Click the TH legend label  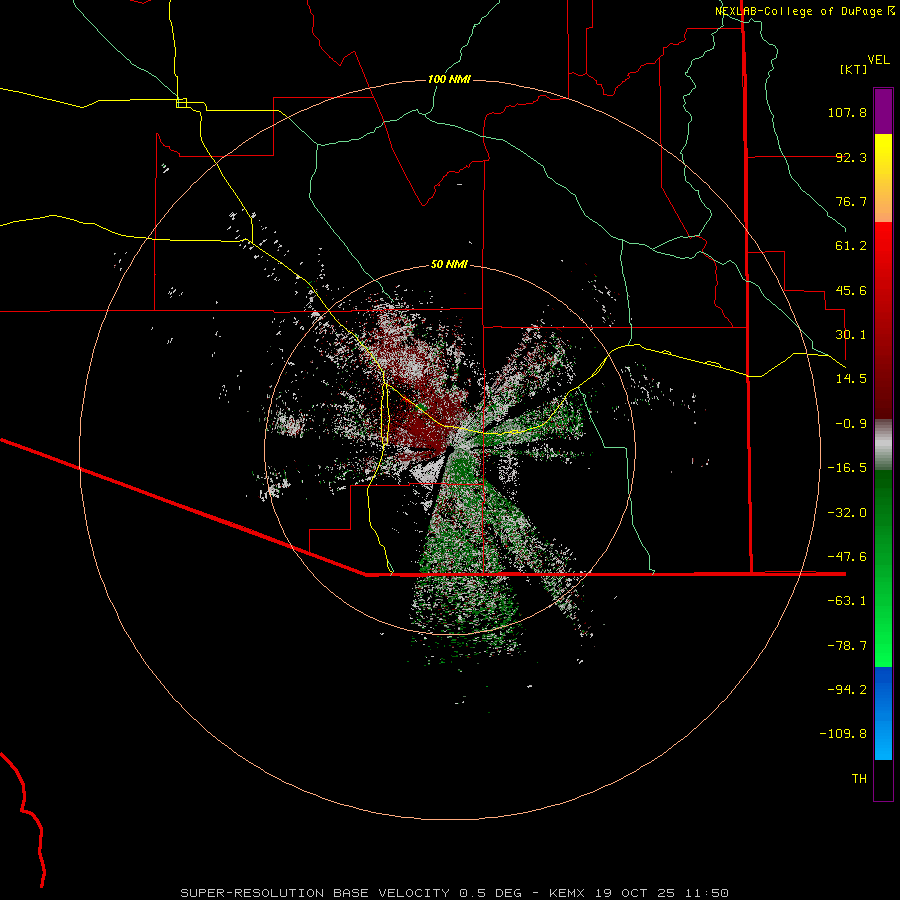coord(859,779)
